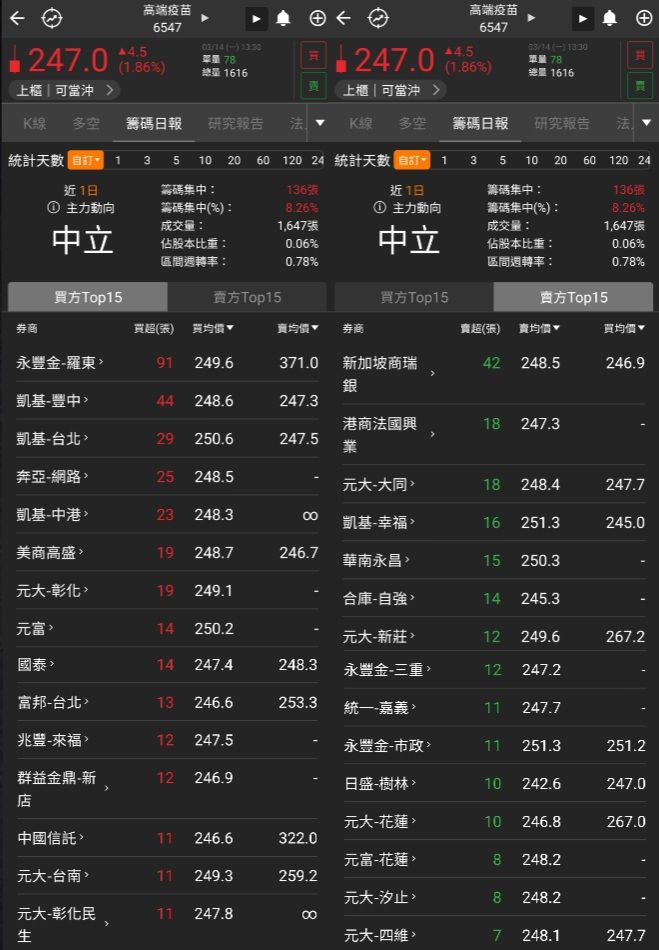
Task: Tap the 主力動向 info icon on the buyers screen
Action: (53, 208)
